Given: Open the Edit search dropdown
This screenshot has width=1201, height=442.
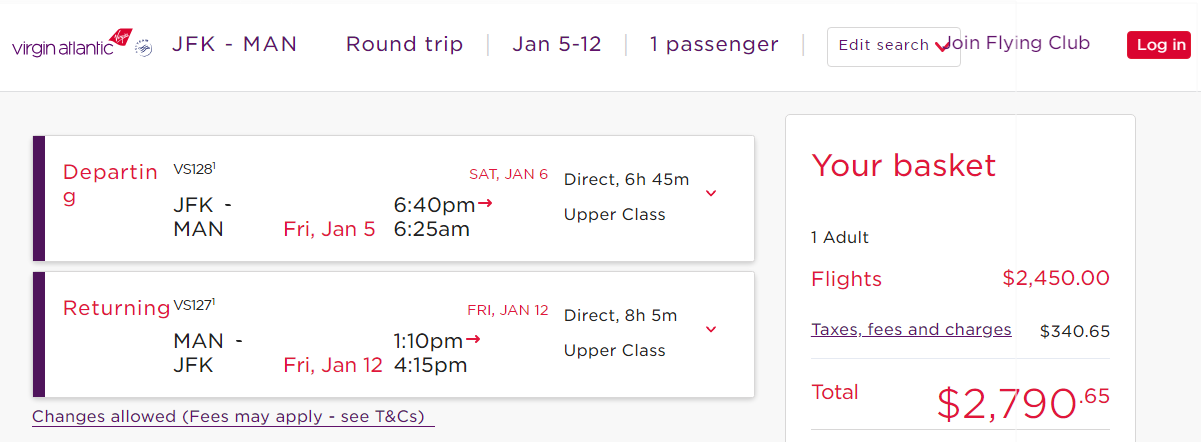Looking at the screenshot, I should (x=893, y=46).
